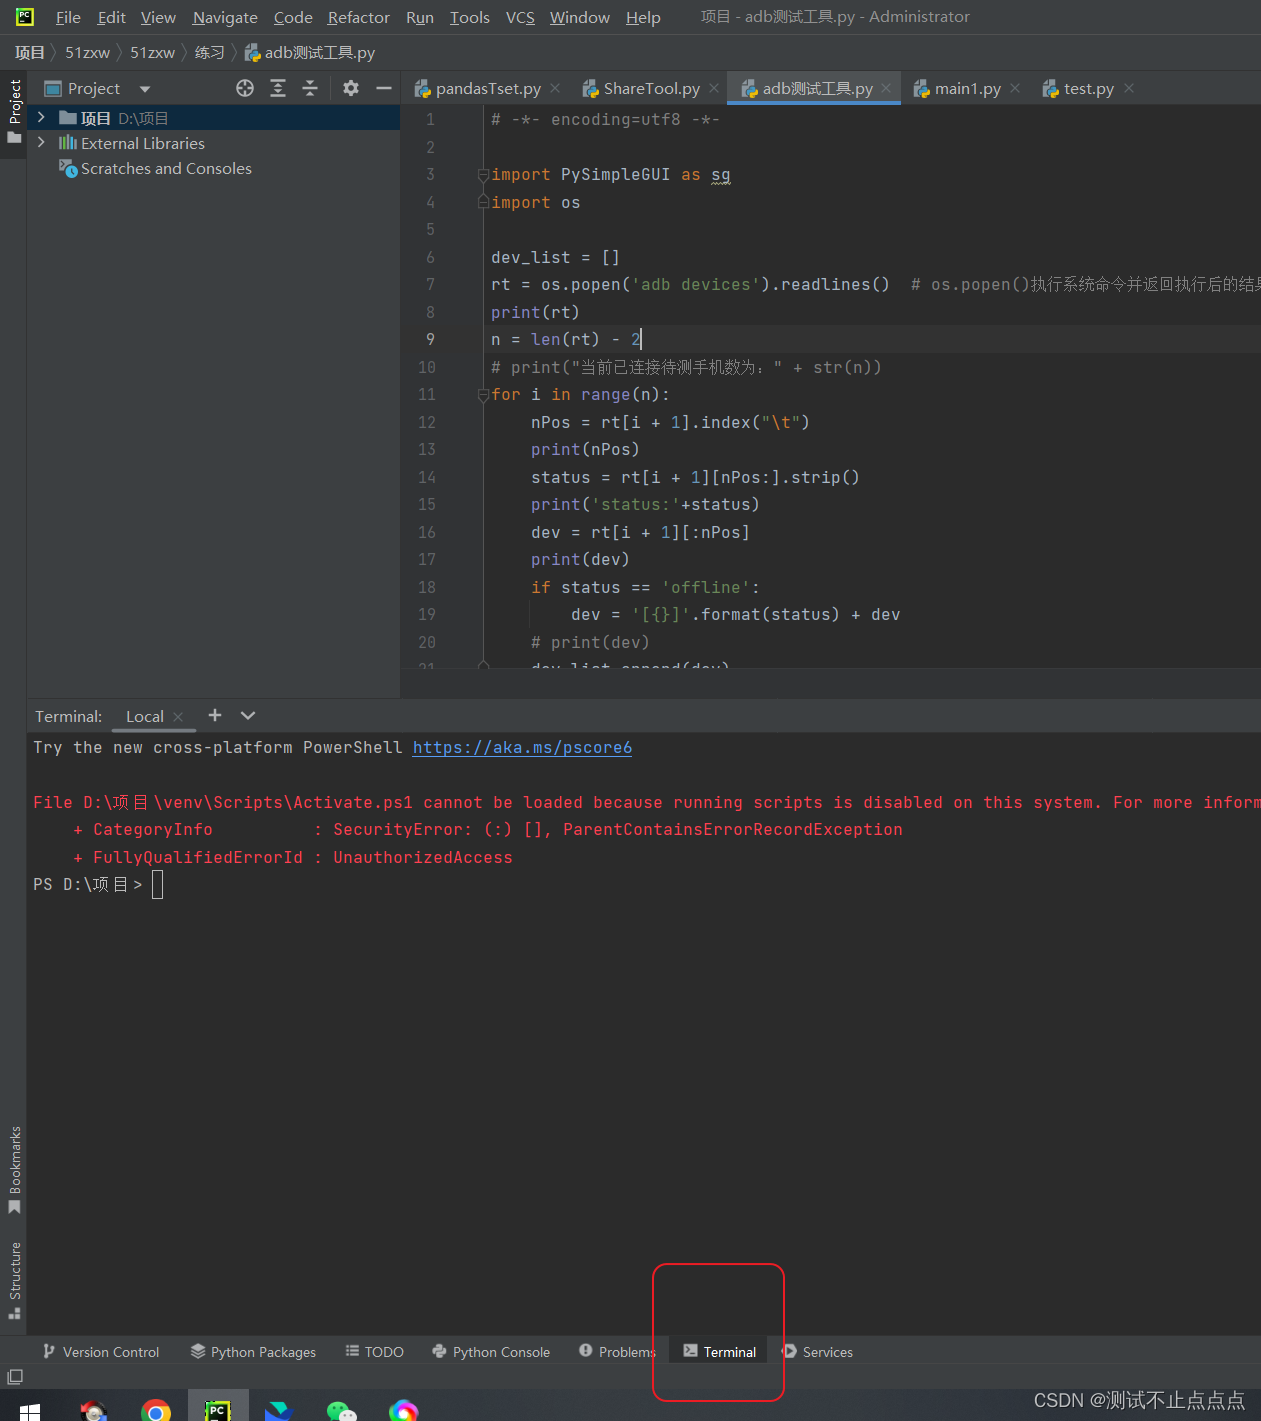
Task: Open the Navigate menu
Action: (x=225, y=17)
